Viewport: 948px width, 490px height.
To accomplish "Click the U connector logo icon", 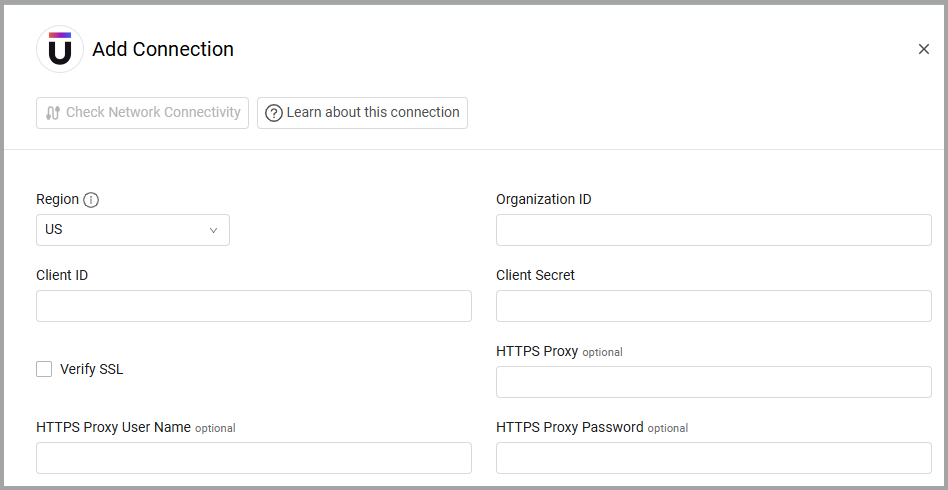I will [x=60, y=49].
